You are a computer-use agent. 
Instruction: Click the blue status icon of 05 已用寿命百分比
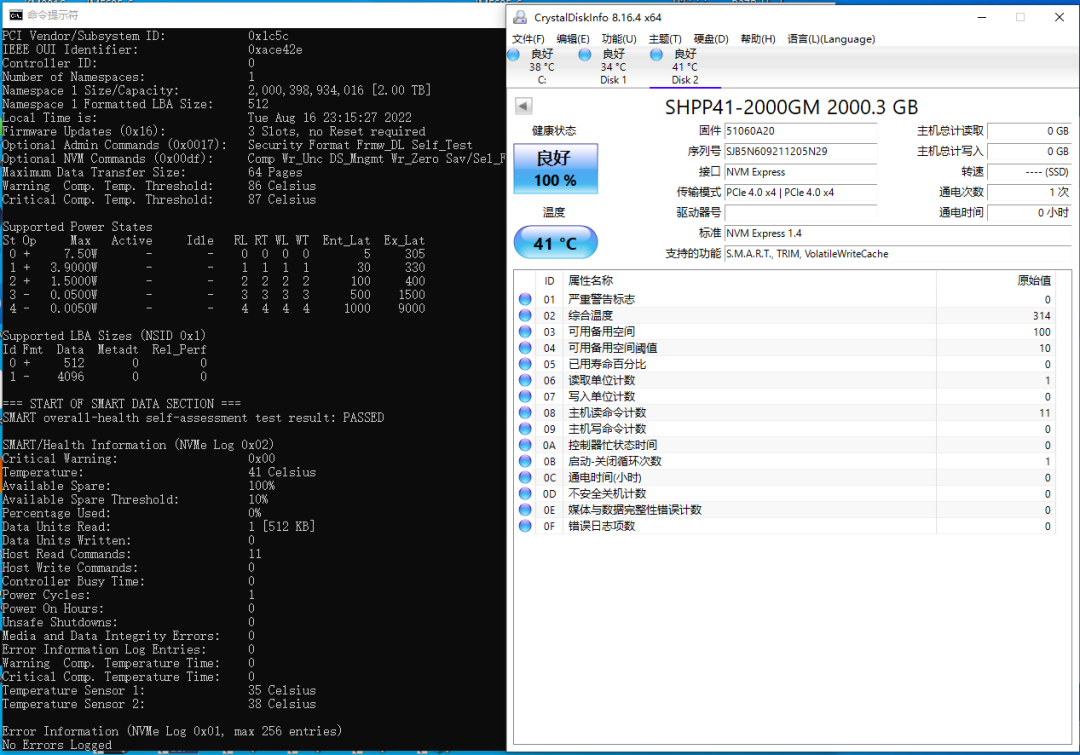pos(525,364)
